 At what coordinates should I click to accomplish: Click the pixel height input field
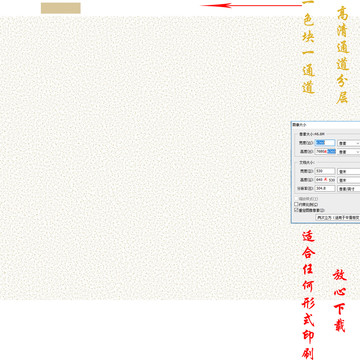325,151
